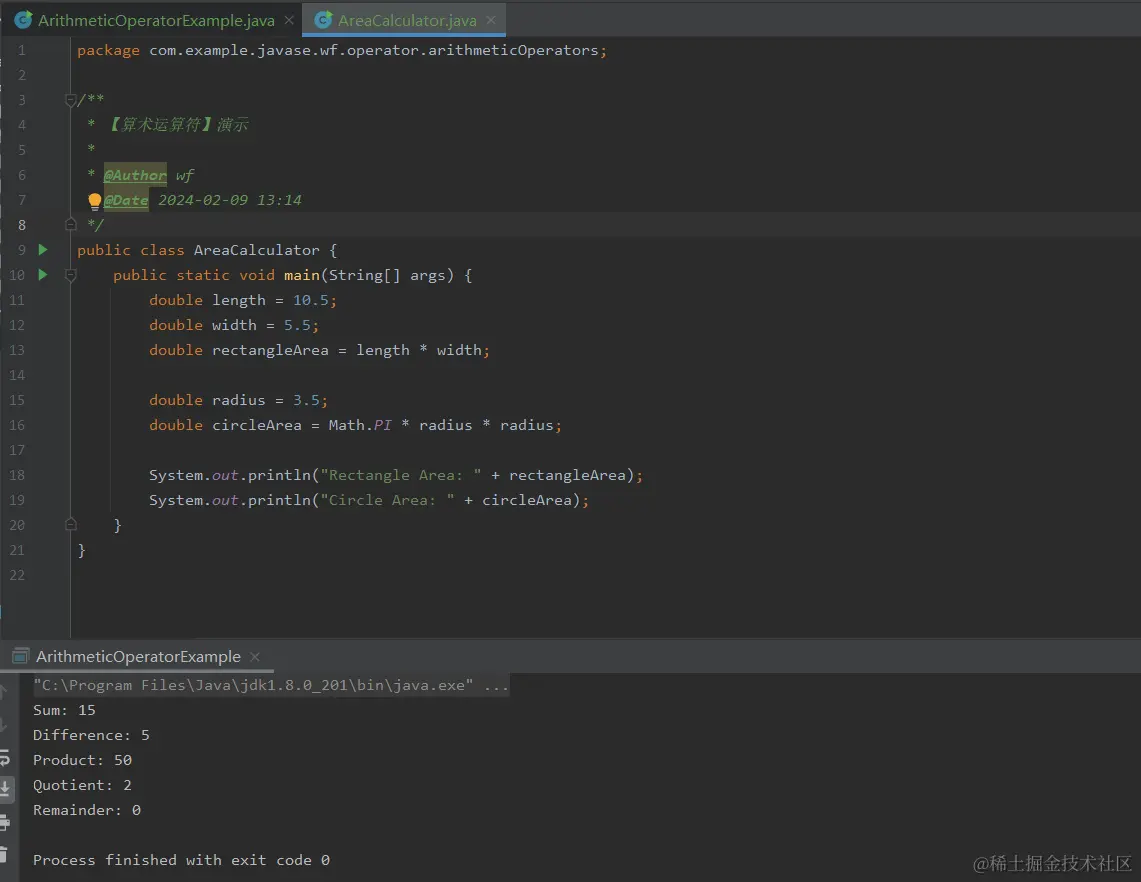
Task: Click the @Date tag in the Javadoc
Action: coord(126,200)
